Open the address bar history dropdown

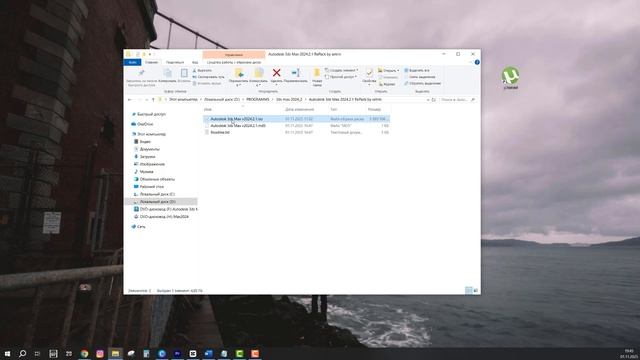pos(428,100)
